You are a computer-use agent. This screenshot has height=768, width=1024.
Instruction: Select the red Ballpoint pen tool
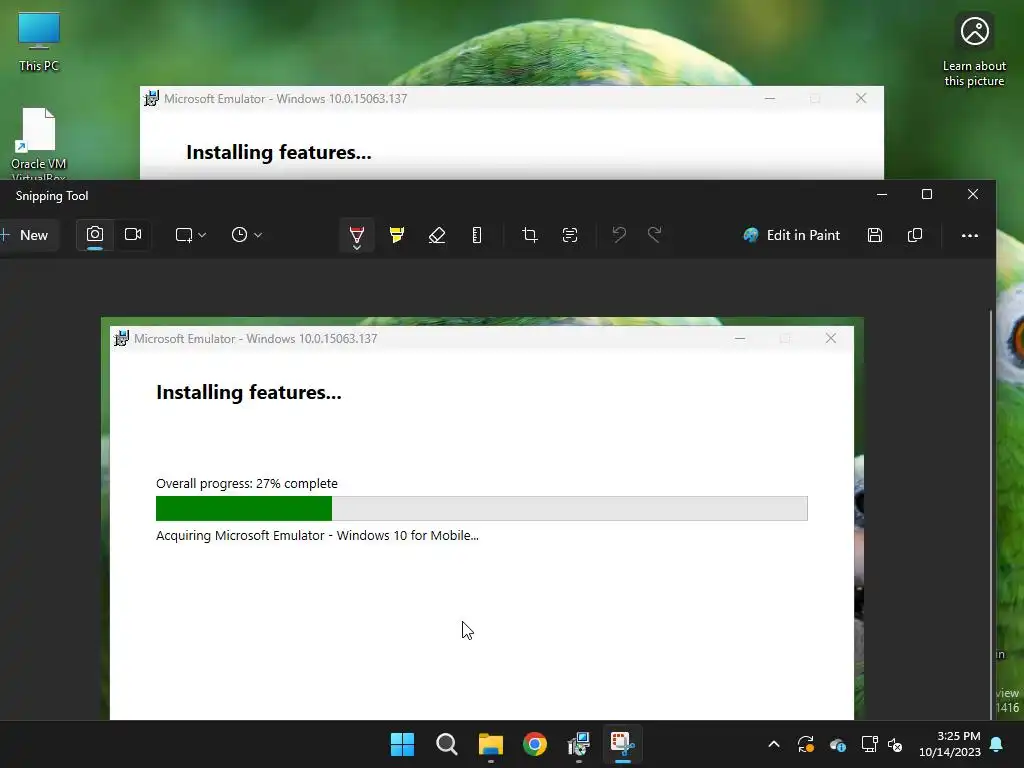click(x=357, y=236)
